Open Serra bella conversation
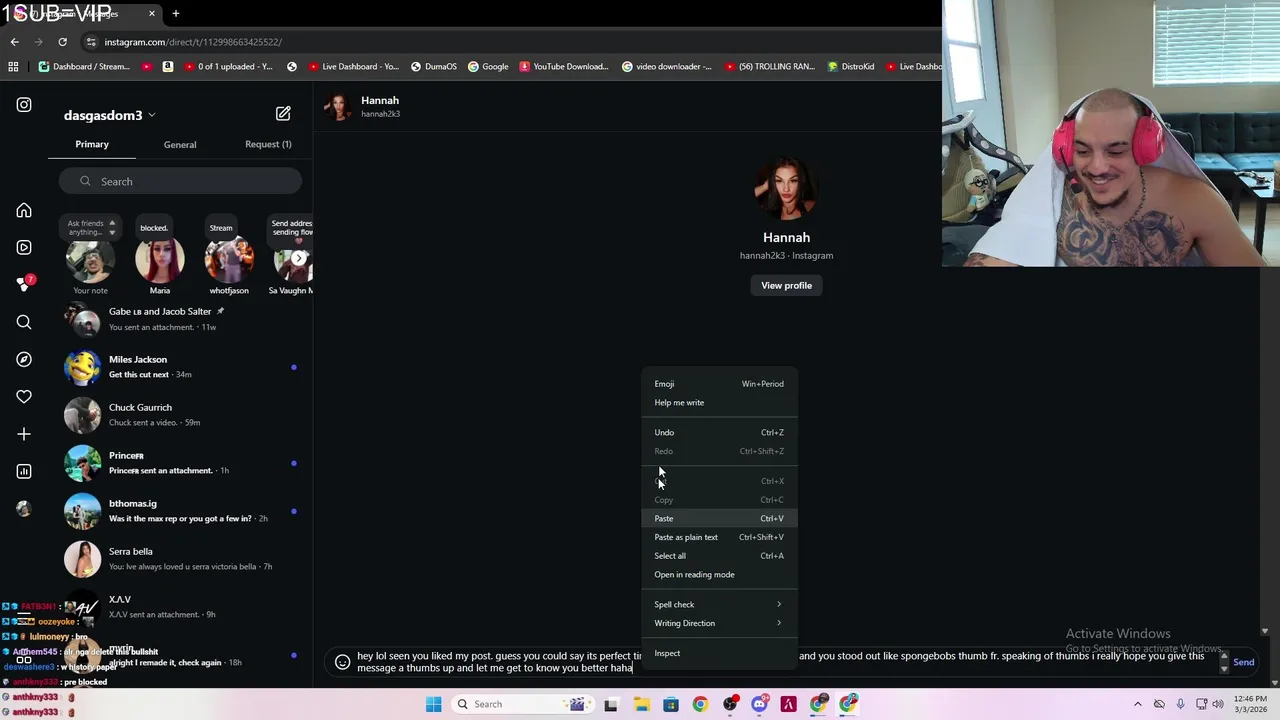1280x720 pixels. 180,559
